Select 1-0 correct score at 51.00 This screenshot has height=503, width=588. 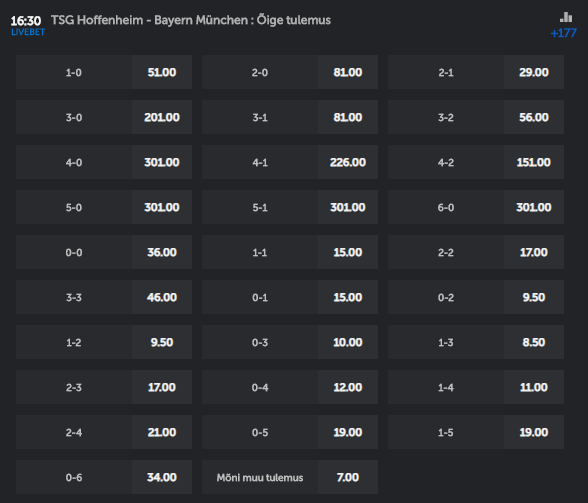coord(104,72)
